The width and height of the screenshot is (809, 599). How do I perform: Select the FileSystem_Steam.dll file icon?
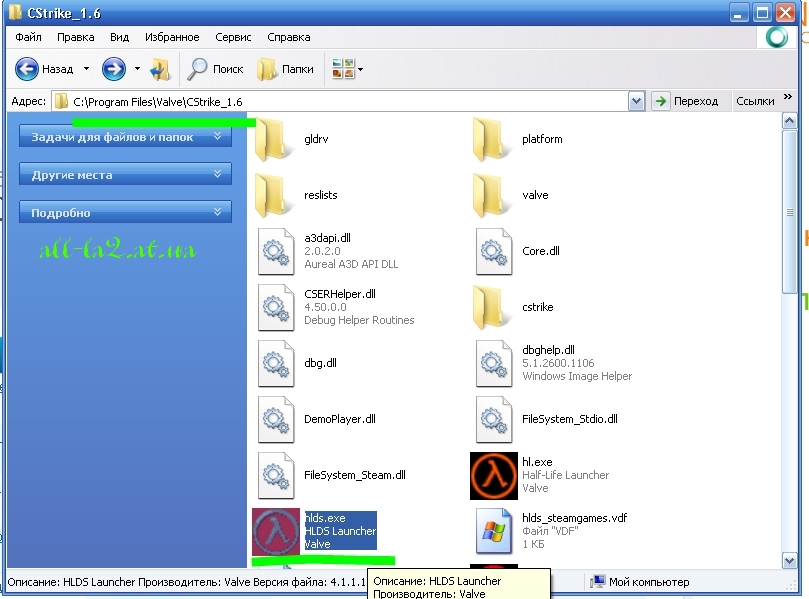click(276, 475)
